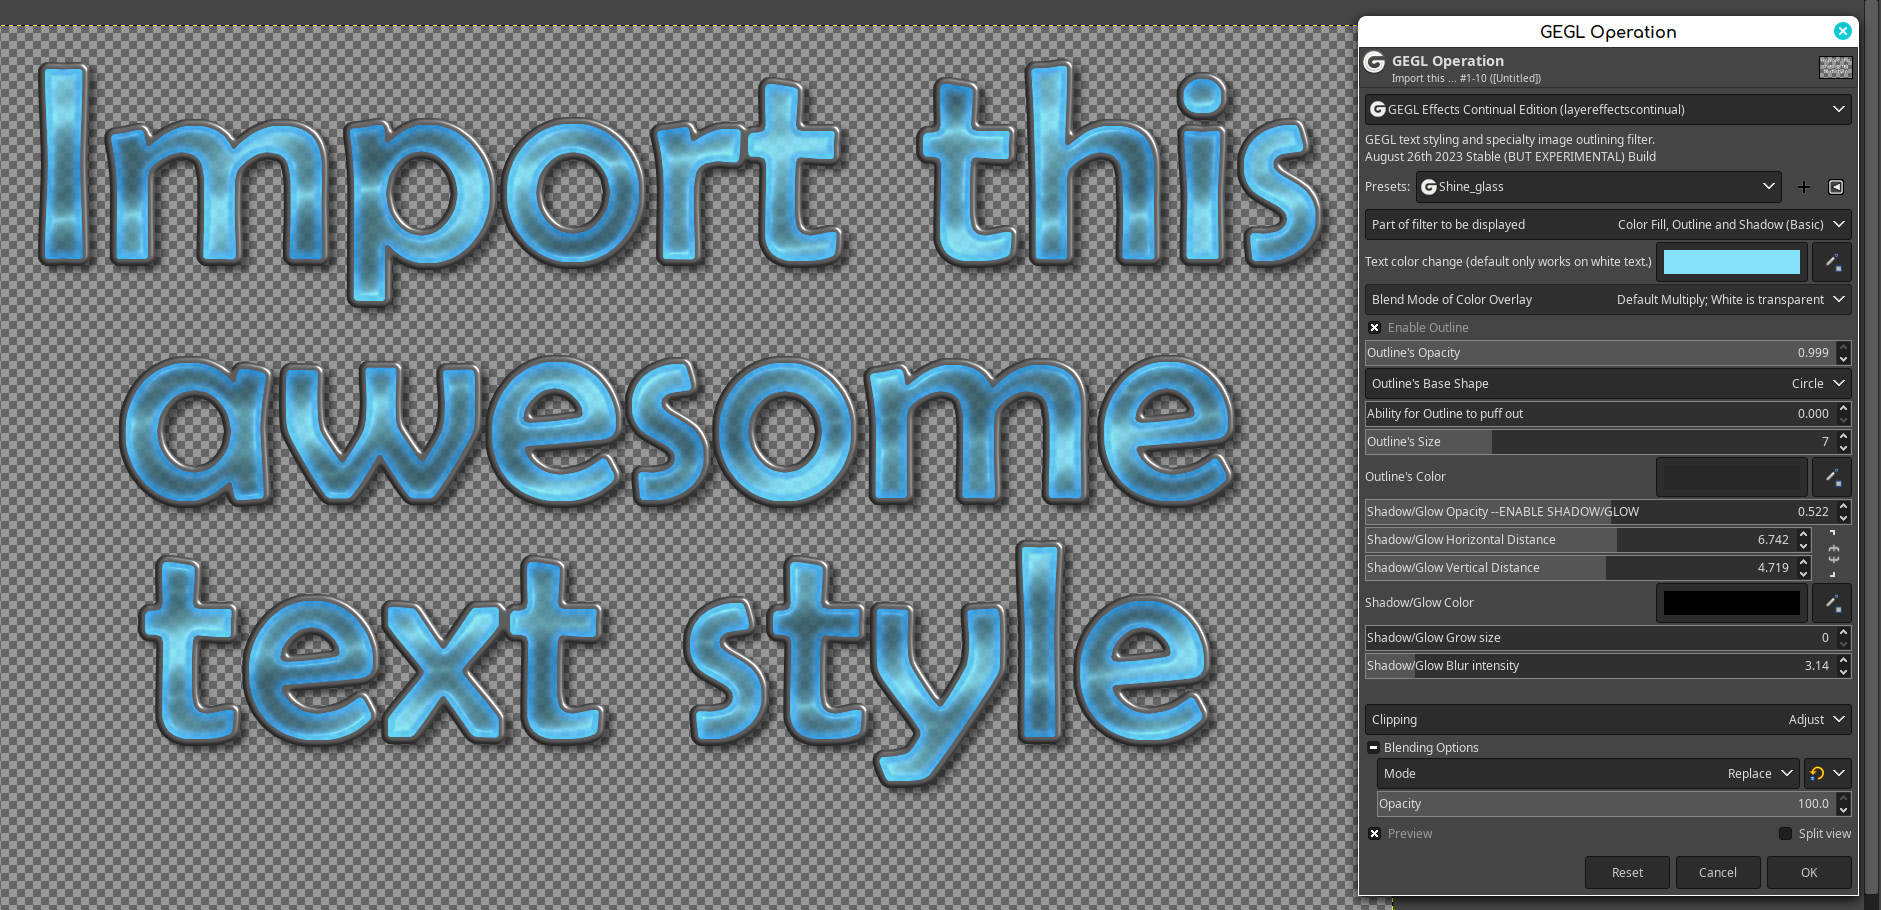The height and width of the screenshot is (910, 1881).
Task: Confirm the filter with the OK button
Action: [1809, 873]
